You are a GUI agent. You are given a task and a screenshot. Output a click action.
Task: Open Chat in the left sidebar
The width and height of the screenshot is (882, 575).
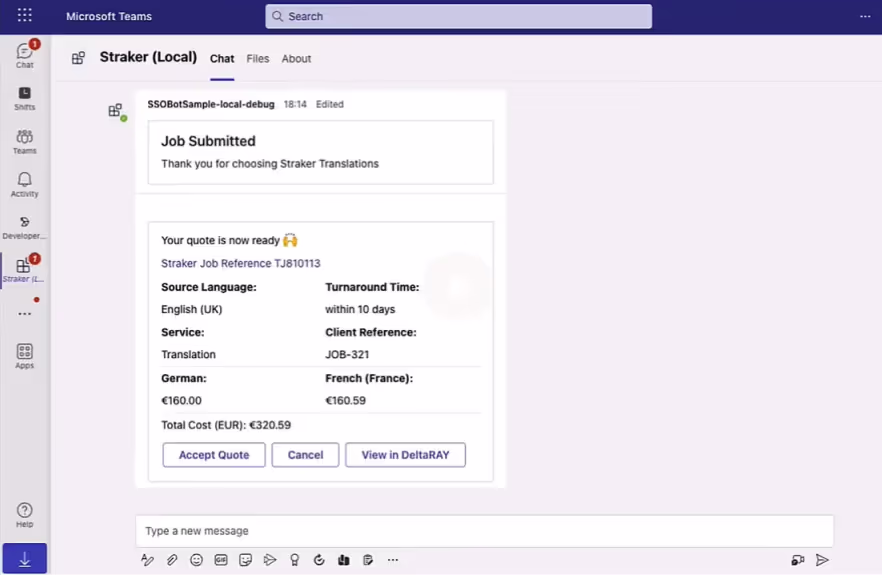click(x=25, y=55)
